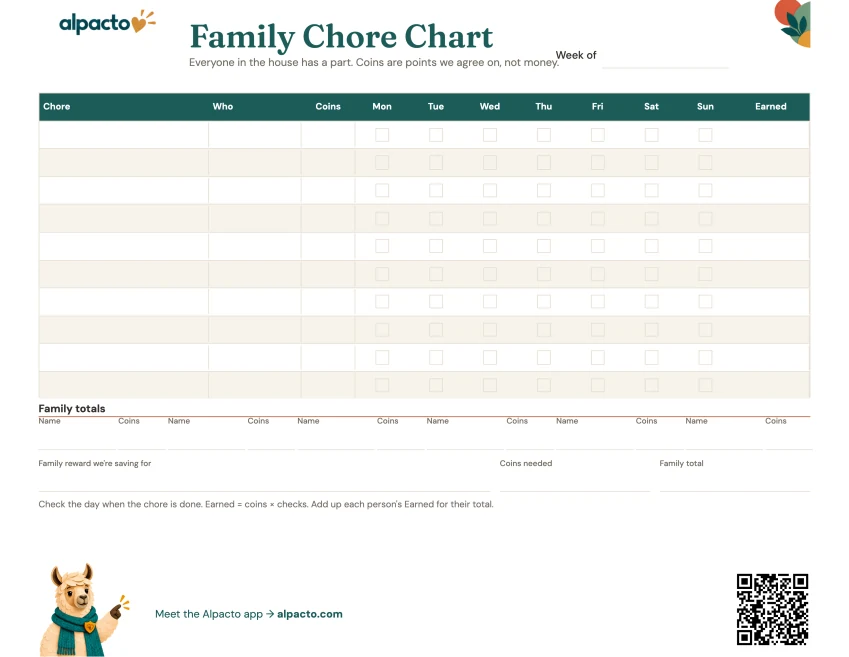This screenshot has height=657, width=849.
Task: Click the 'Coins' table column header
Action: (x=328, y=106)
